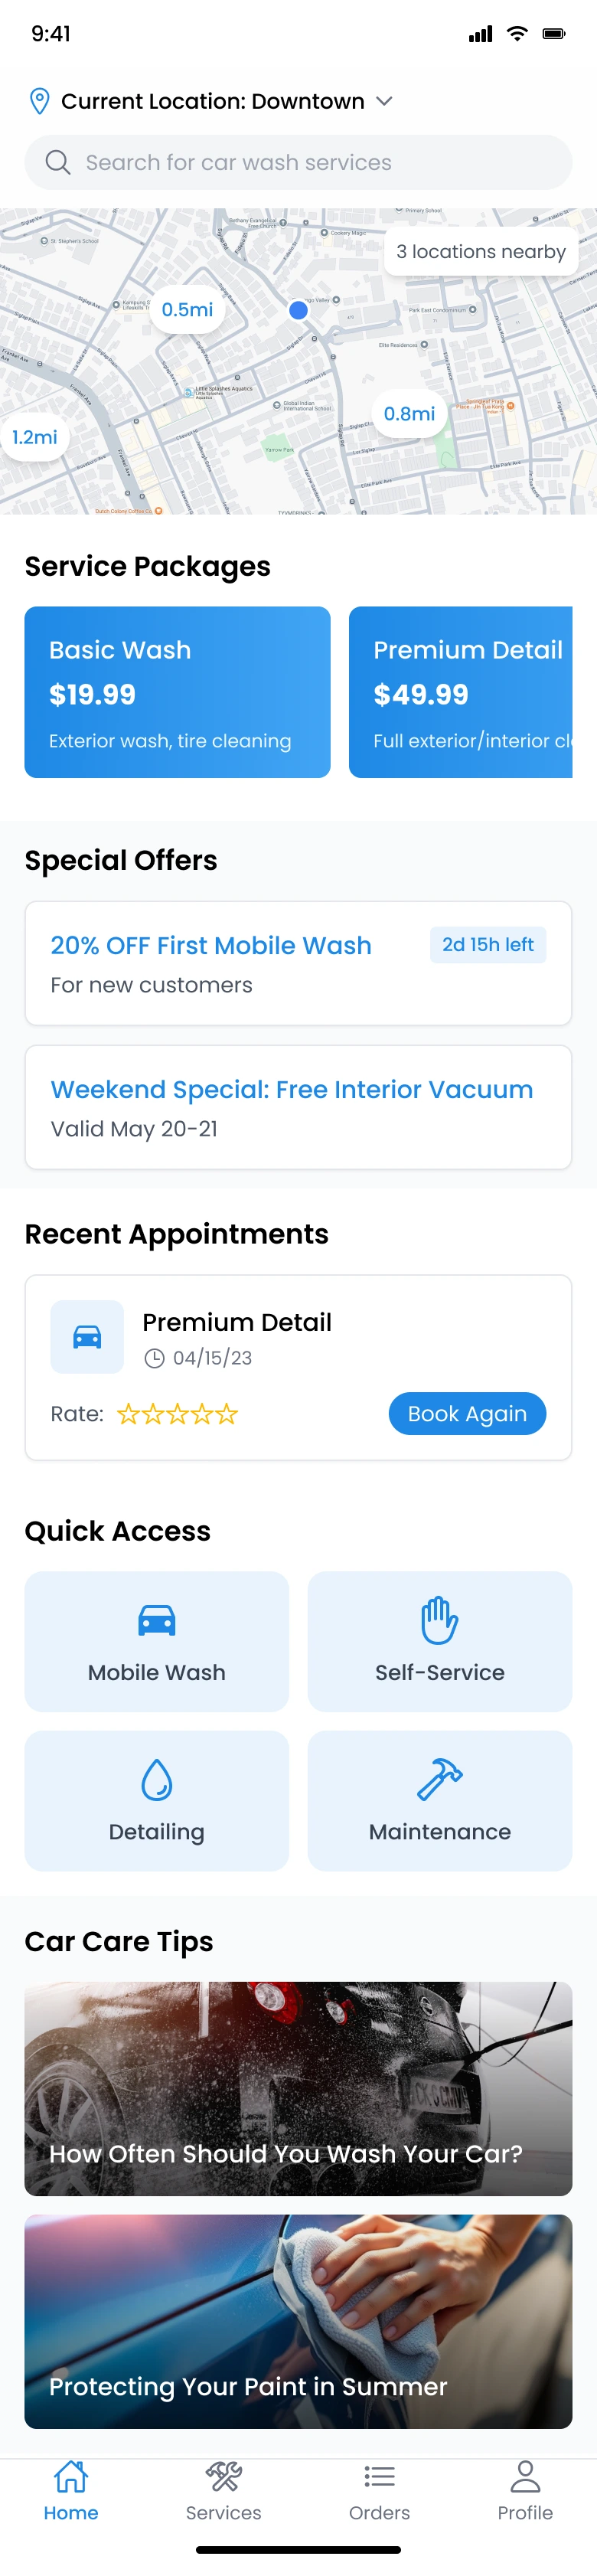The image size is (597, 2576).
Task: Click the car icon in Recent Appointments
Action: coord(87,1336)
